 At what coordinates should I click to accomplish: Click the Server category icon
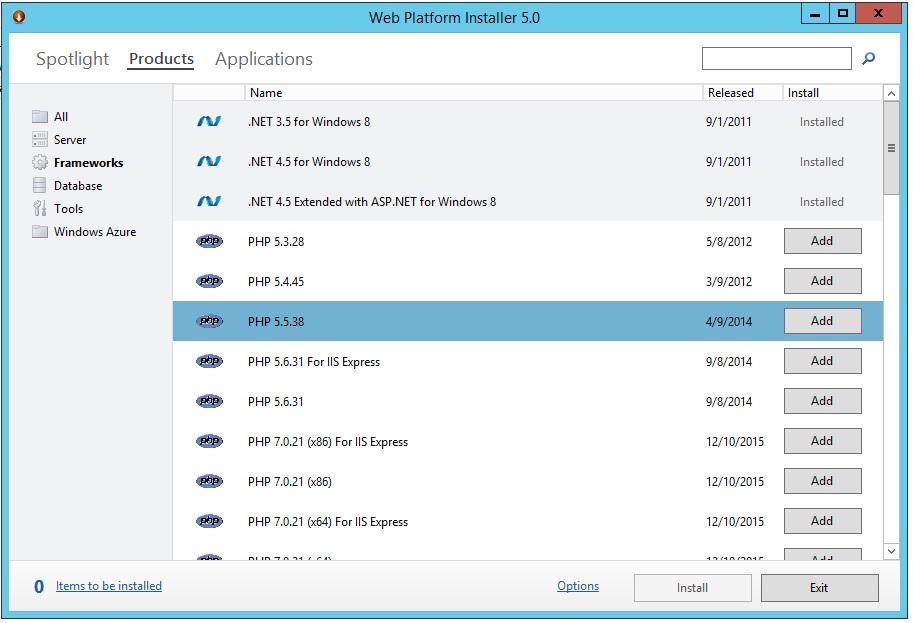pyautogui.click(x=40, y=139)
